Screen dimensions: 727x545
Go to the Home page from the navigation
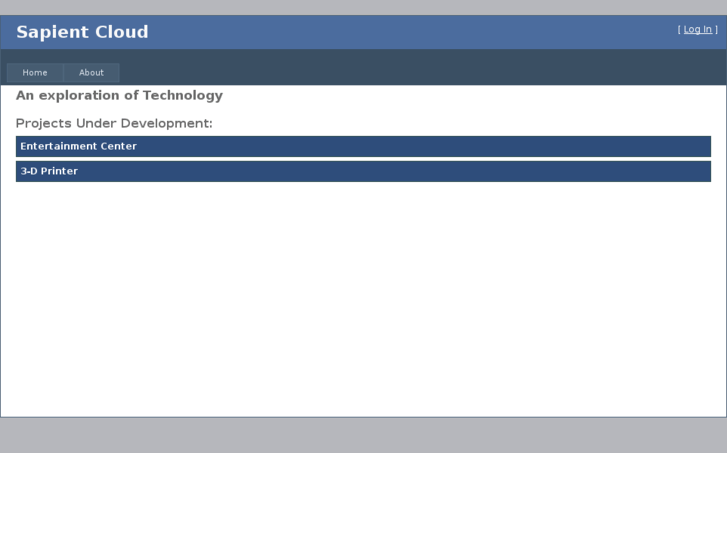tap(35, 73)
